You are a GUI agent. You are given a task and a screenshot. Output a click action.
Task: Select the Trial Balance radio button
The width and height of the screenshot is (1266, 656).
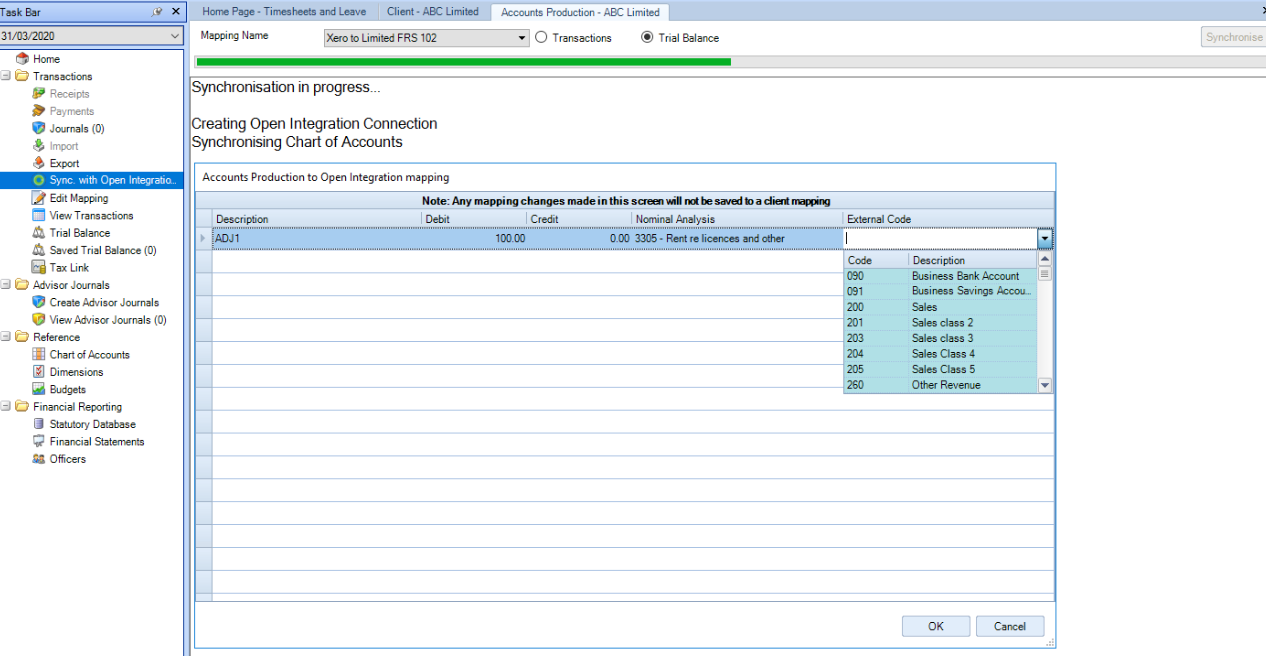click(647, 38)
